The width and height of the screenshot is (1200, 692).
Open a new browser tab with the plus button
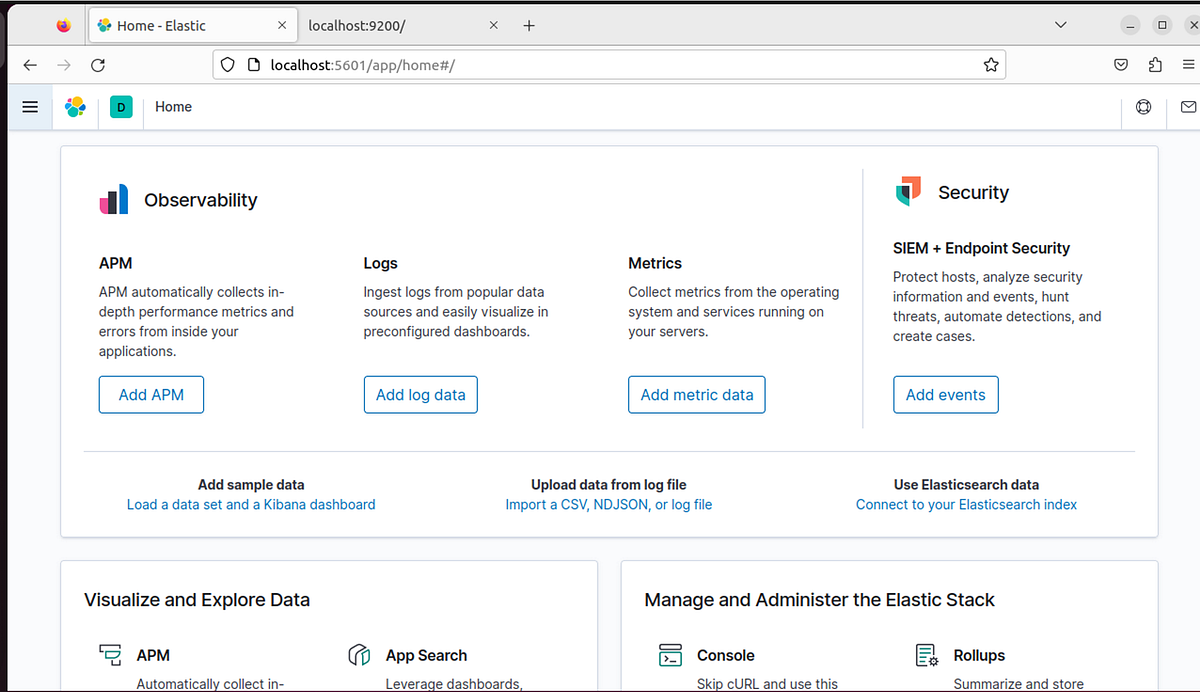pyautogui.click(x=529, y=24)
